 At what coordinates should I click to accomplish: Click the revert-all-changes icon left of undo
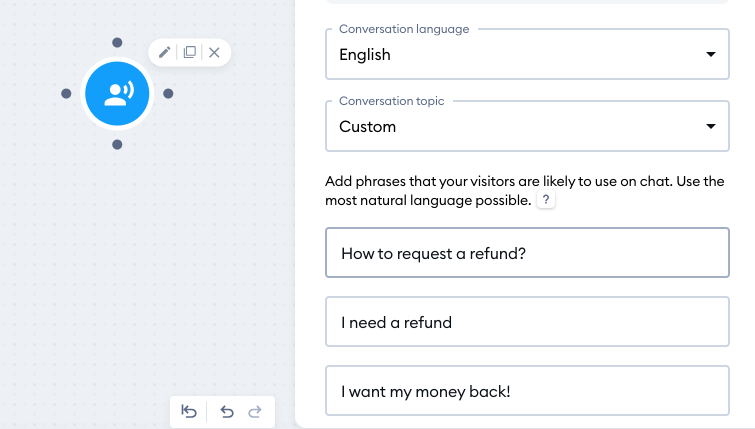189,412
